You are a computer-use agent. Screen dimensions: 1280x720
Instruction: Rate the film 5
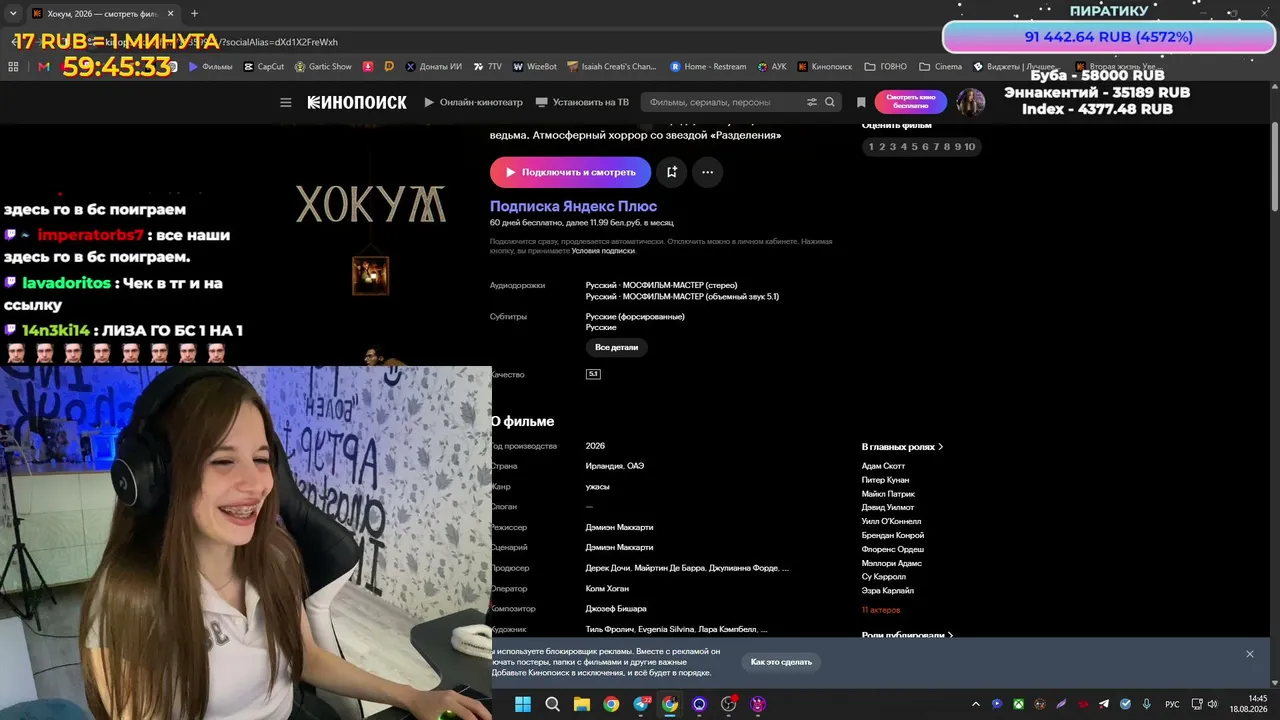tap(914, 147)
